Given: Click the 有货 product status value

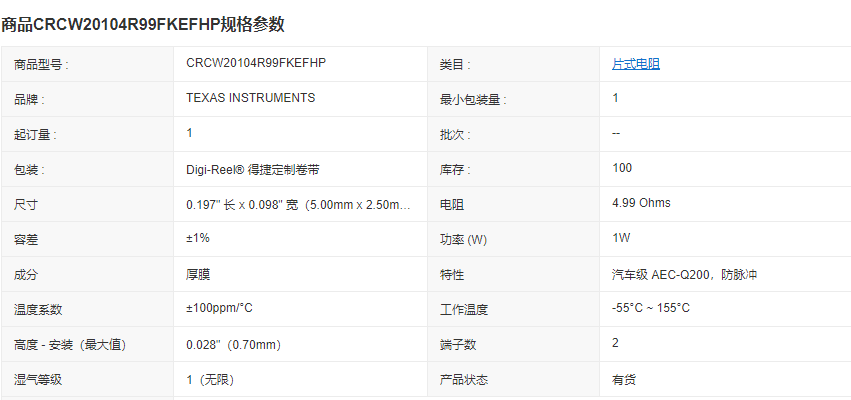Looking at the screenshot, I should point(623,379).
